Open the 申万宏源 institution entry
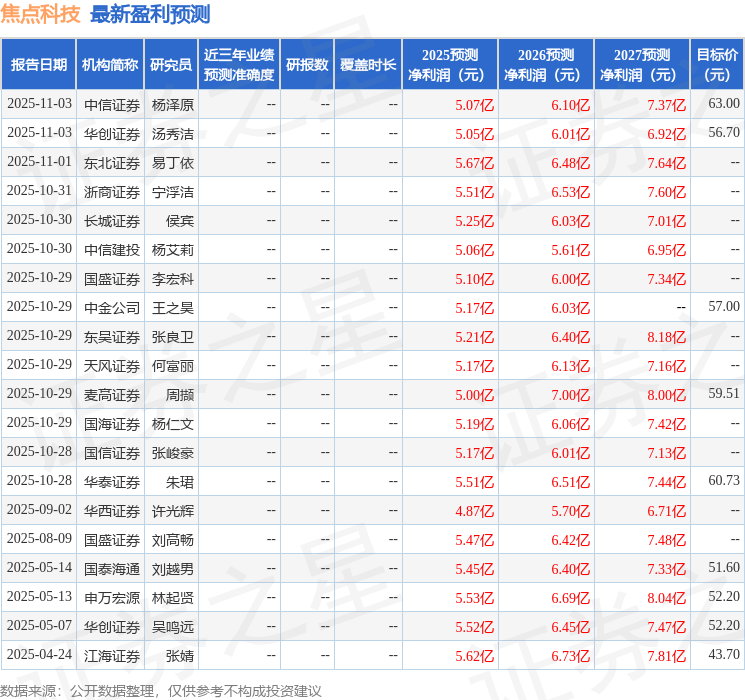The height and width of the screenshot is (700, 745). tap(111, 597)
